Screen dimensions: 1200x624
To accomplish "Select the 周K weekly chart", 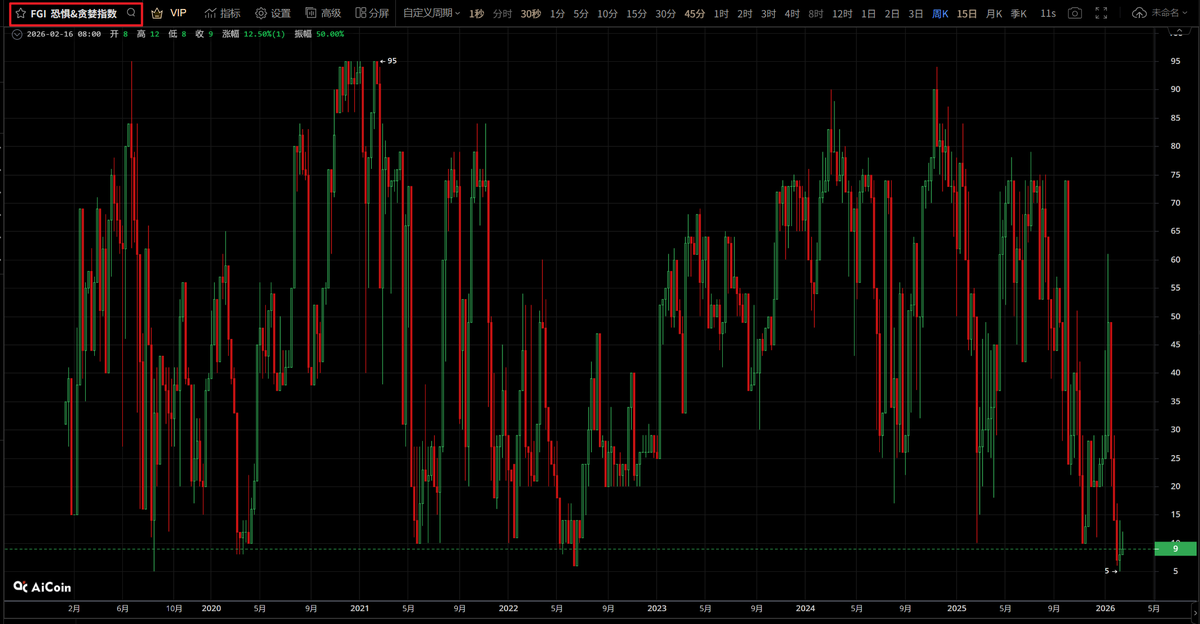I will coord(940,13).
